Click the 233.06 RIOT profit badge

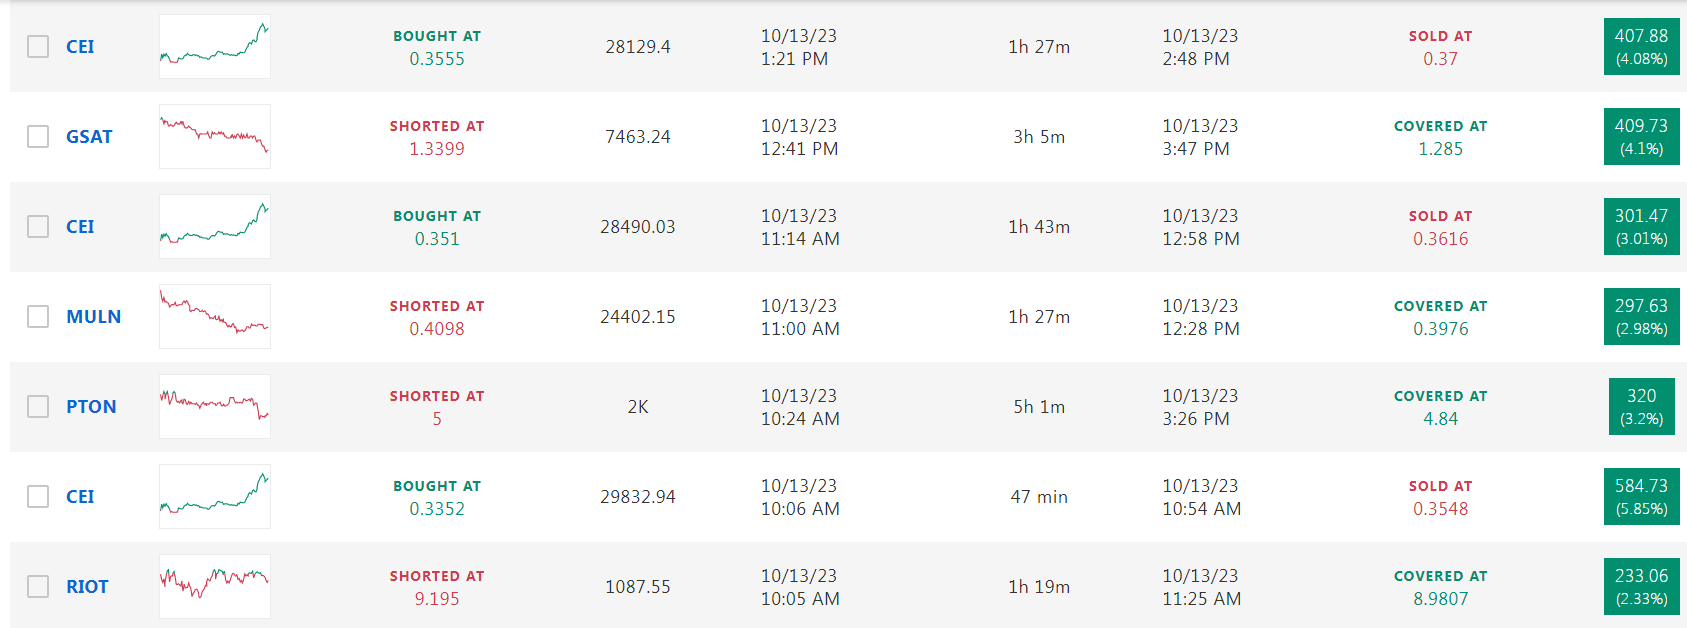coord(1641,586)
